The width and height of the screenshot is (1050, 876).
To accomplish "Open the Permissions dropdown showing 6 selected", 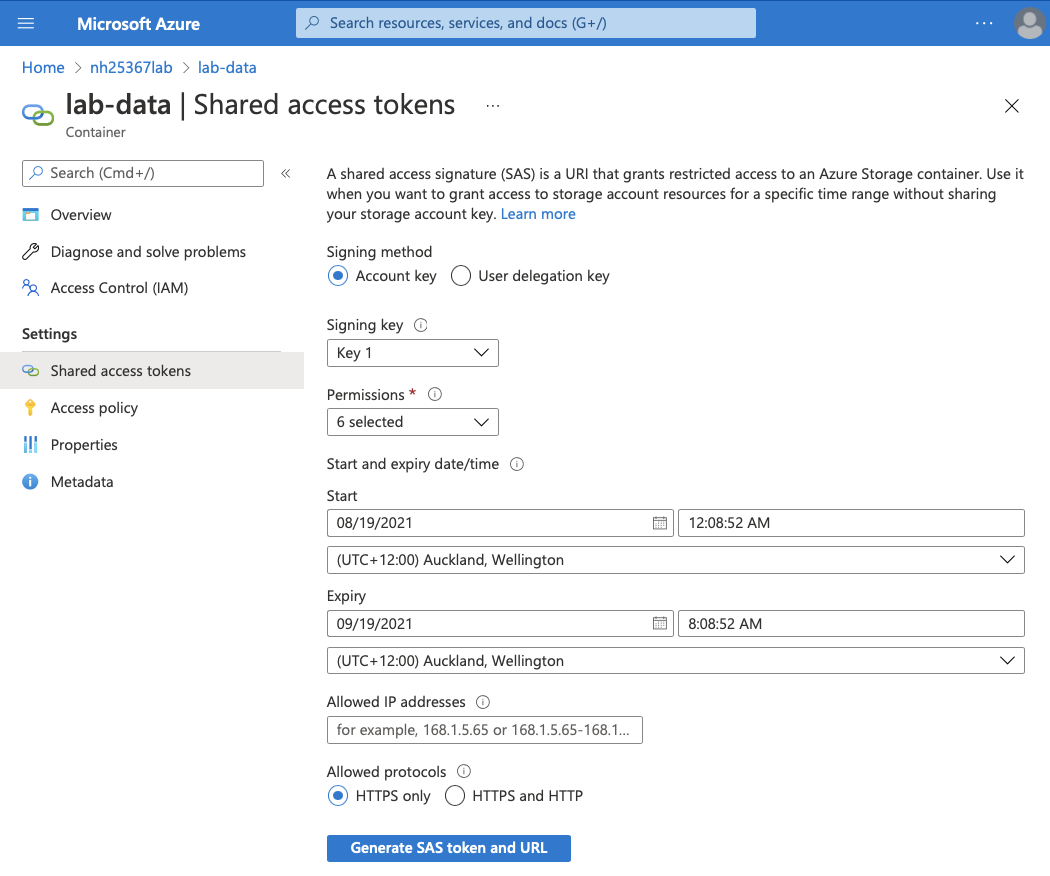I will click(x=412, y=422).
